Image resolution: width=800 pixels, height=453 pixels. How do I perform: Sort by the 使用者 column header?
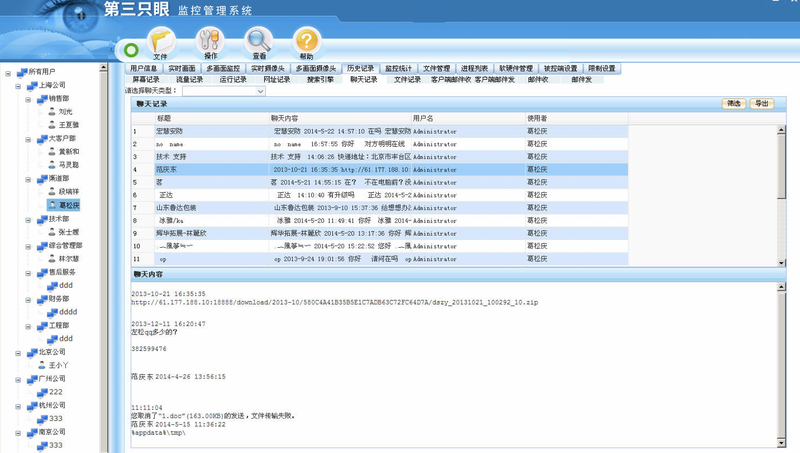coord(577,118)
